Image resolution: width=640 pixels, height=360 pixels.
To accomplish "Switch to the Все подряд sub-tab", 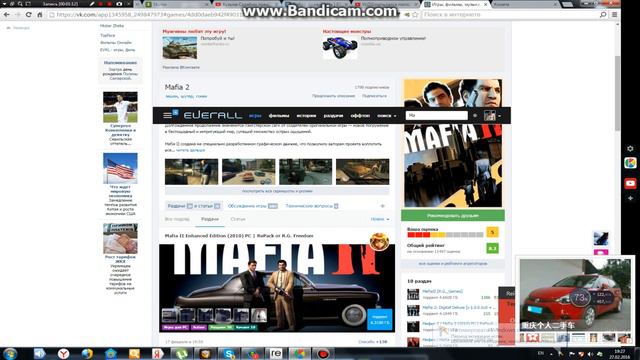I will pyautogui.click(x=177, y=219).
